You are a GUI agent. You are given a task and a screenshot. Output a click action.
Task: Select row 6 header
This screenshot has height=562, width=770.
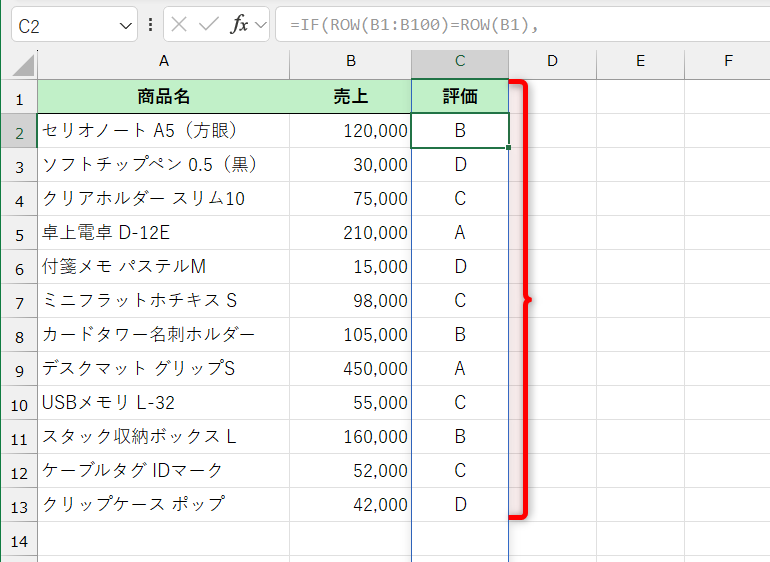tap(19, 267)
